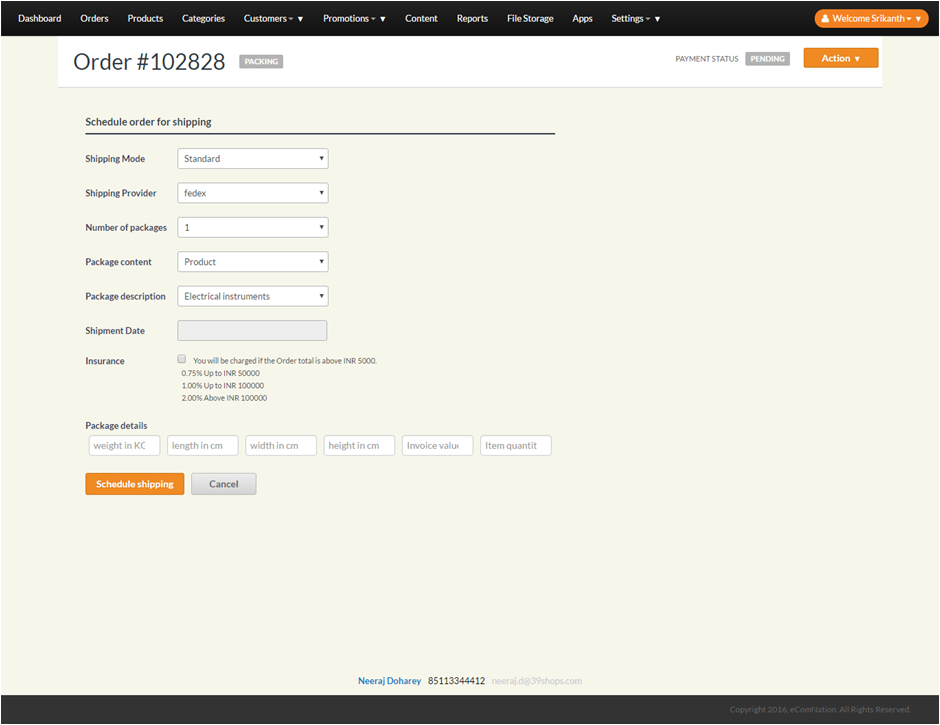Viewport: 940px width, 725px height.
Task: Expand the Settings menu
Action: point(635,19)
